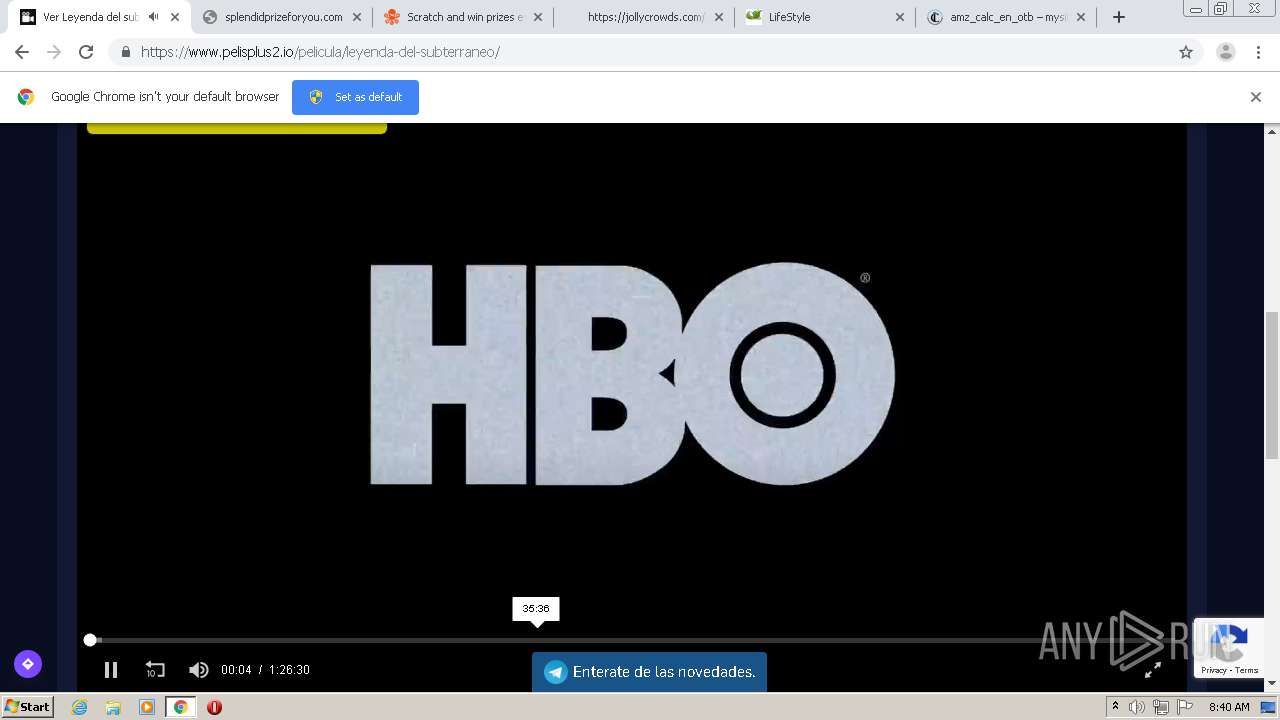Close the 'Ver Leyenda del sub' tab
Screen dimensions: 1280x720
click(175, 17)
